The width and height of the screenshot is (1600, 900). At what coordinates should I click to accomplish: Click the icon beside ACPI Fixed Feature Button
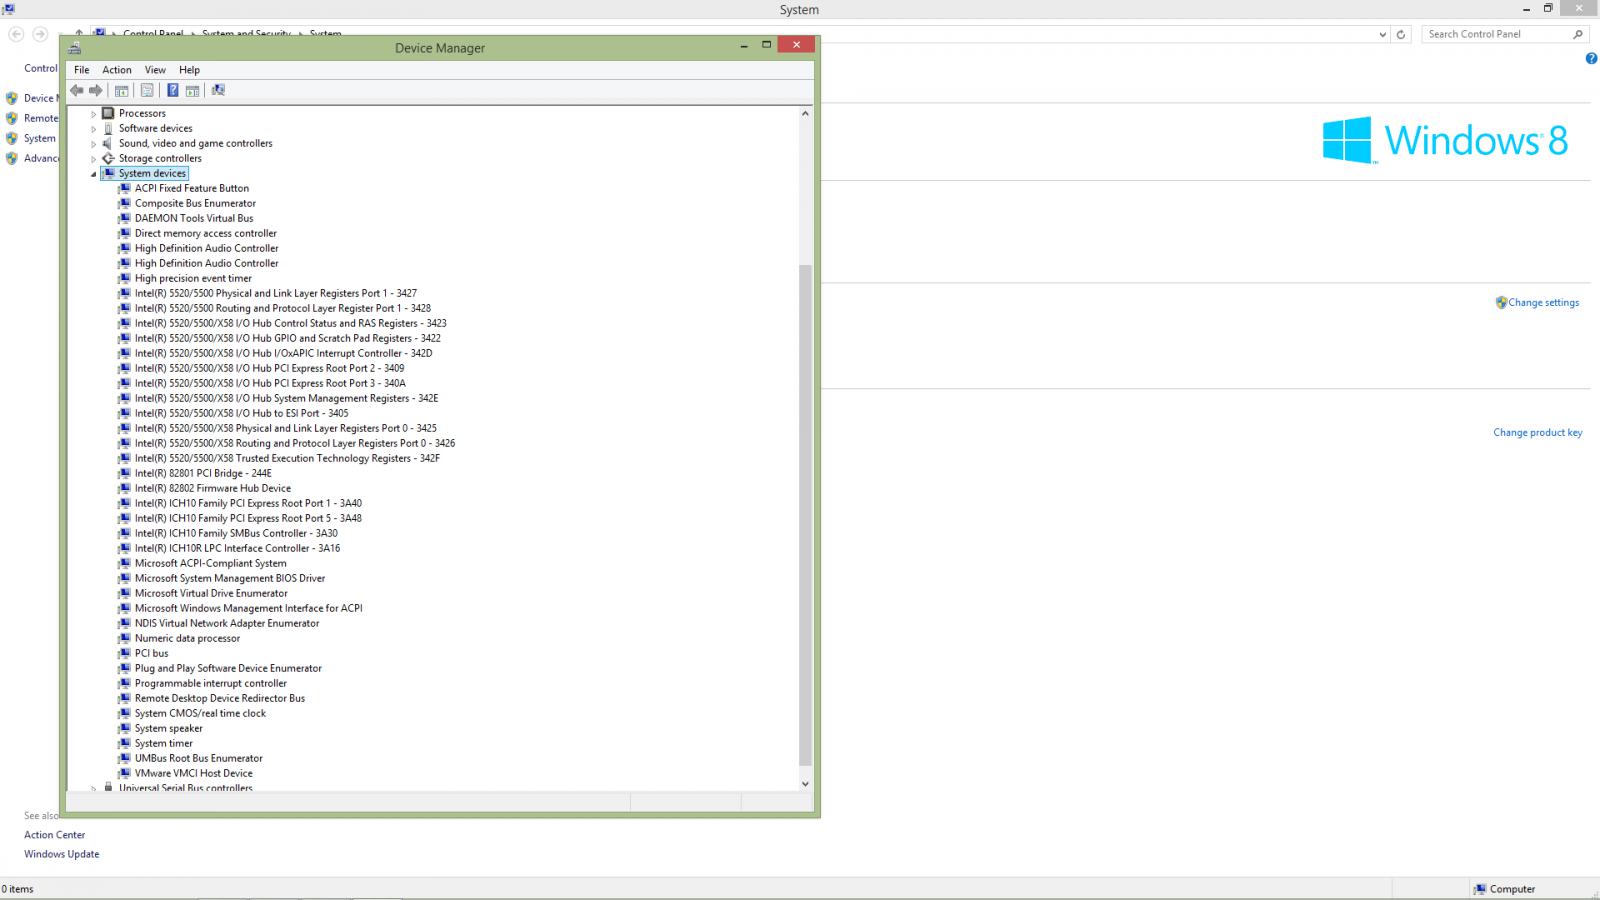pyautogui.click(x=125, y=188)
